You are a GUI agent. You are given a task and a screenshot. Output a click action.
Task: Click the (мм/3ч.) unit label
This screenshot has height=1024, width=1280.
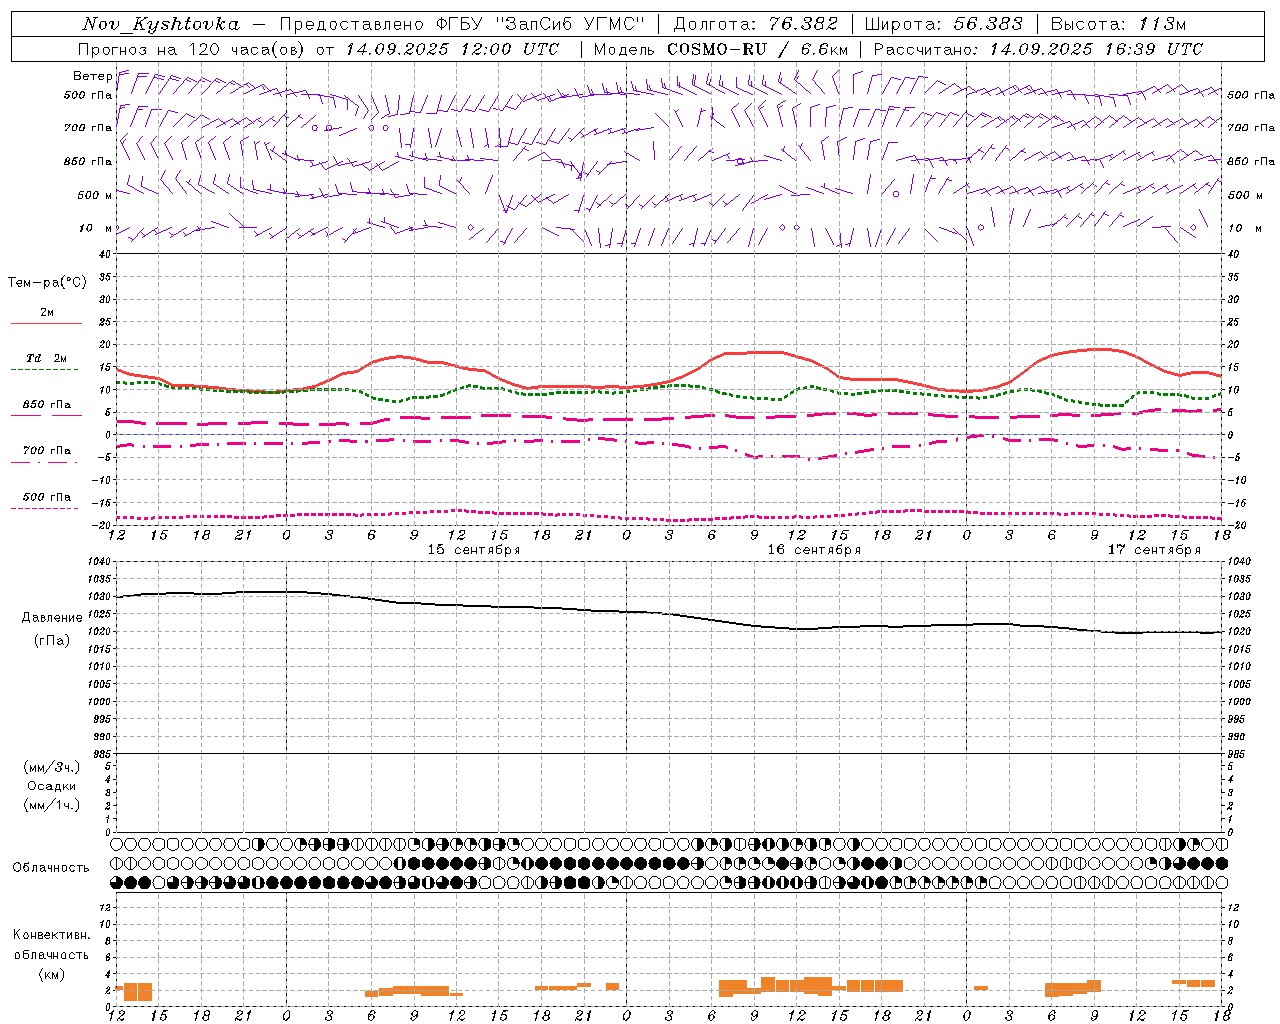(x=52, y=767)
